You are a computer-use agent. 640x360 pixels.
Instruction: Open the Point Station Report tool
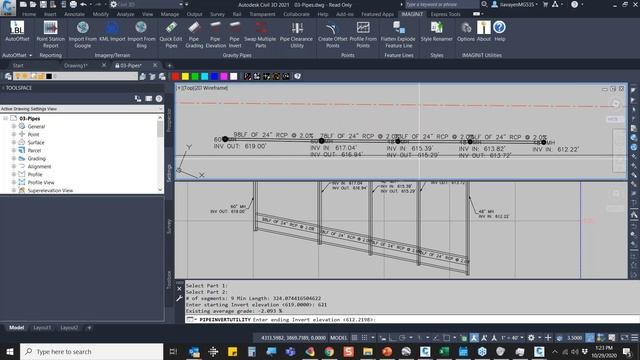tap(51, 35)
